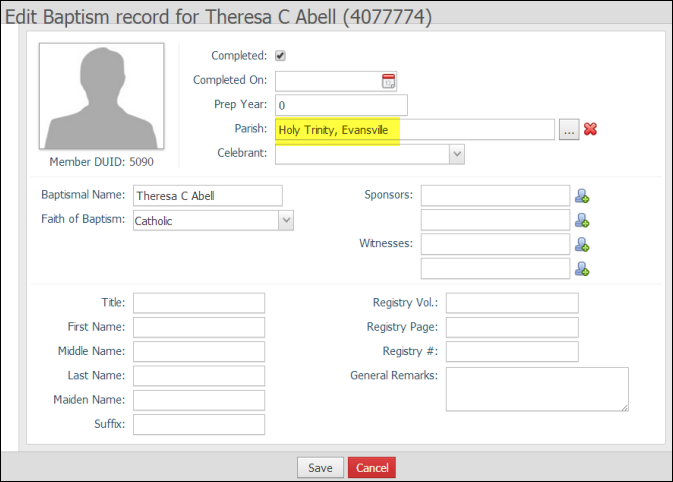This screenshot has height=482, width=673.
Task: Clear the Parish with red X icon
Action: click(590, 129)
